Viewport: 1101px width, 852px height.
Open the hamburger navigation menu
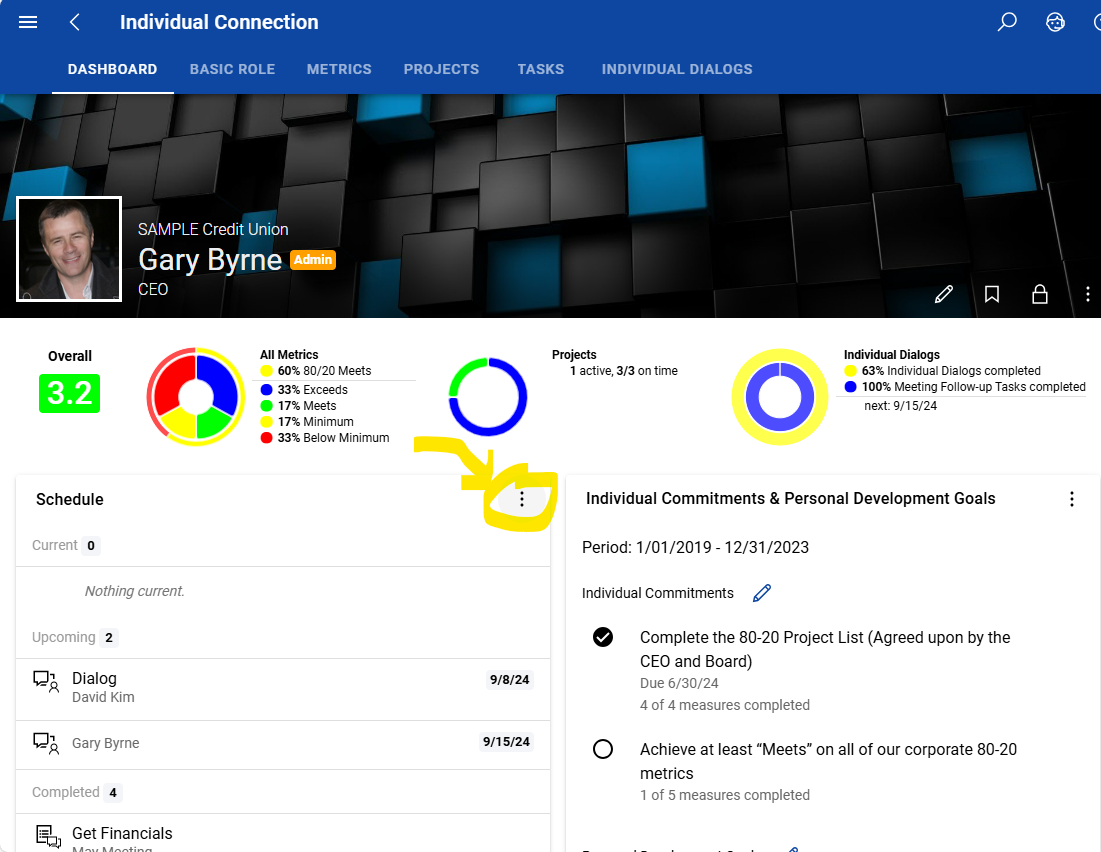(x=28, y=22)
